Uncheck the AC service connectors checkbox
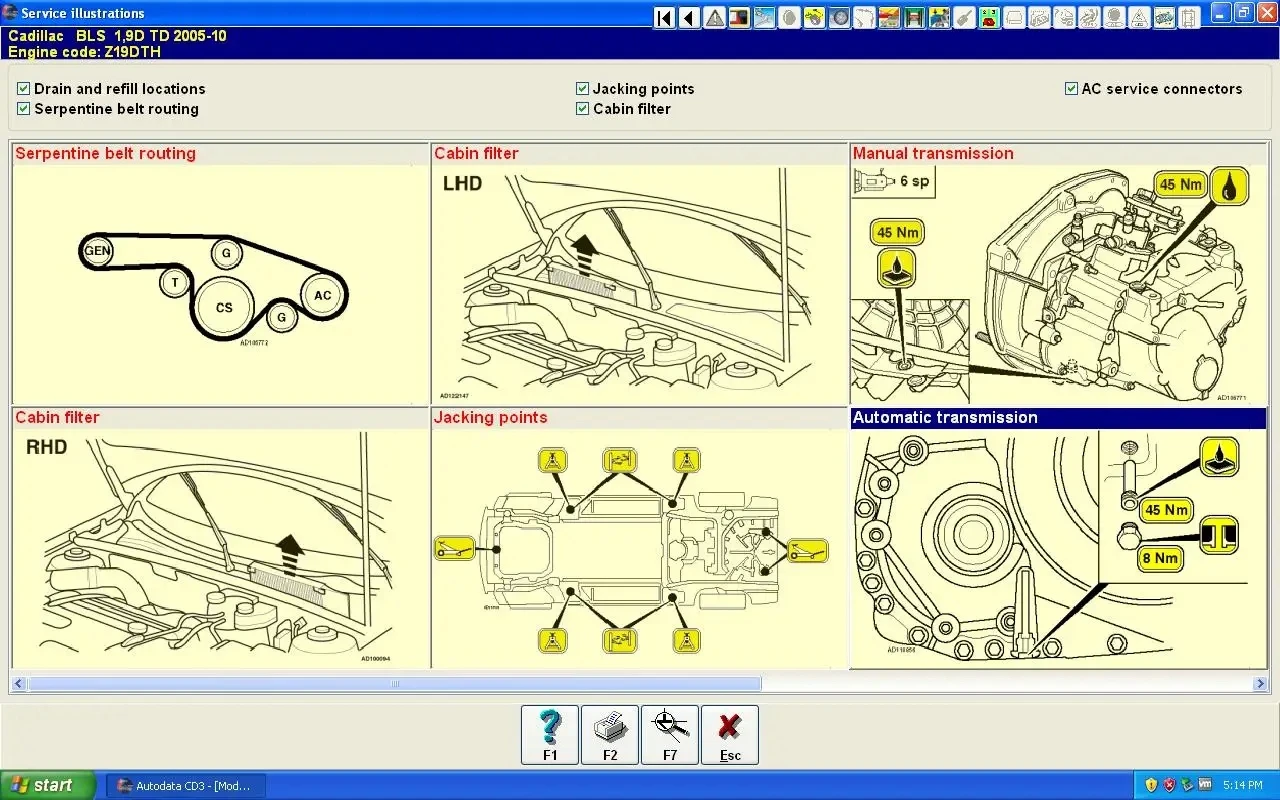The height and width of the screenshot is (800, 1280). point(1070,88)
